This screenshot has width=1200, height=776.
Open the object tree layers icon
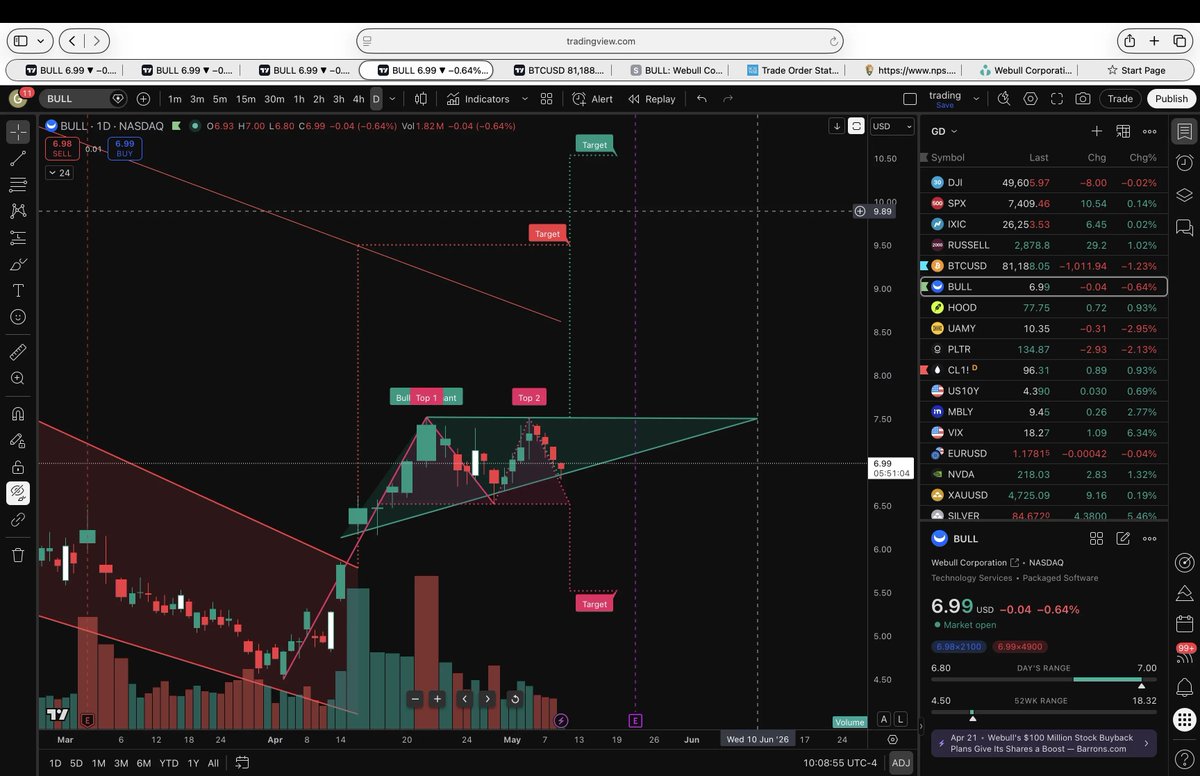1185,194
